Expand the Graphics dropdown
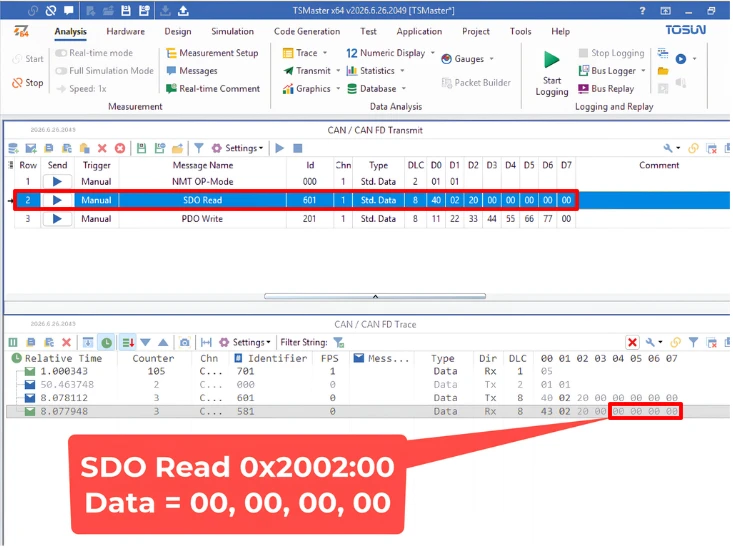This screenshot has width=733, height=550. (338, 88)
